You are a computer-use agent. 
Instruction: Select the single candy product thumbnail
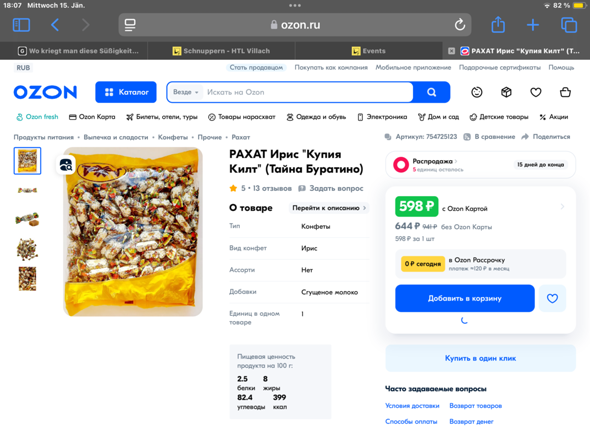tap(27, 219)
